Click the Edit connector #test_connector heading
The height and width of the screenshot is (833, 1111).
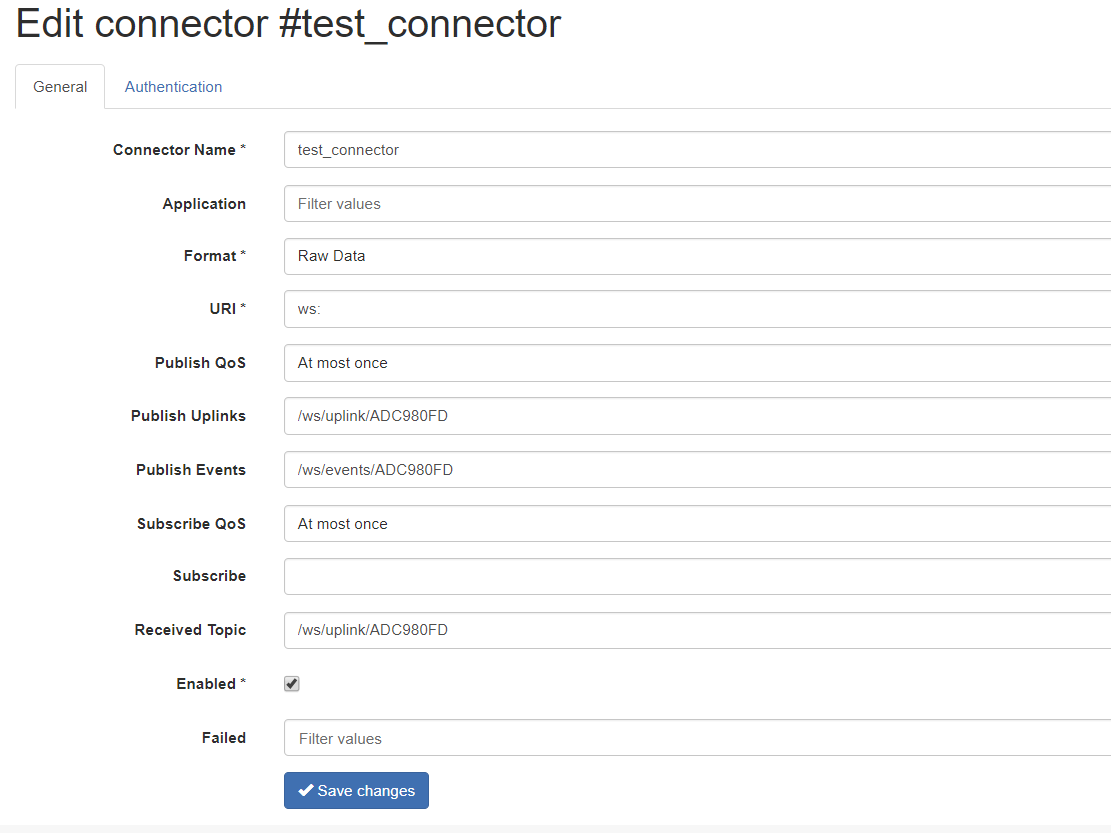(287, 24)
